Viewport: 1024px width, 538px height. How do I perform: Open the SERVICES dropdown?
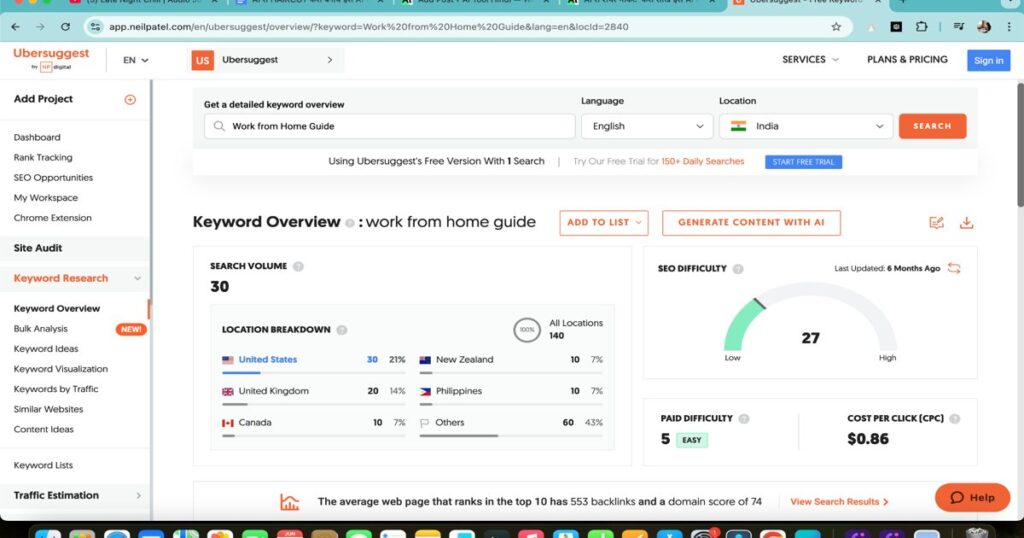pos(810,59)
